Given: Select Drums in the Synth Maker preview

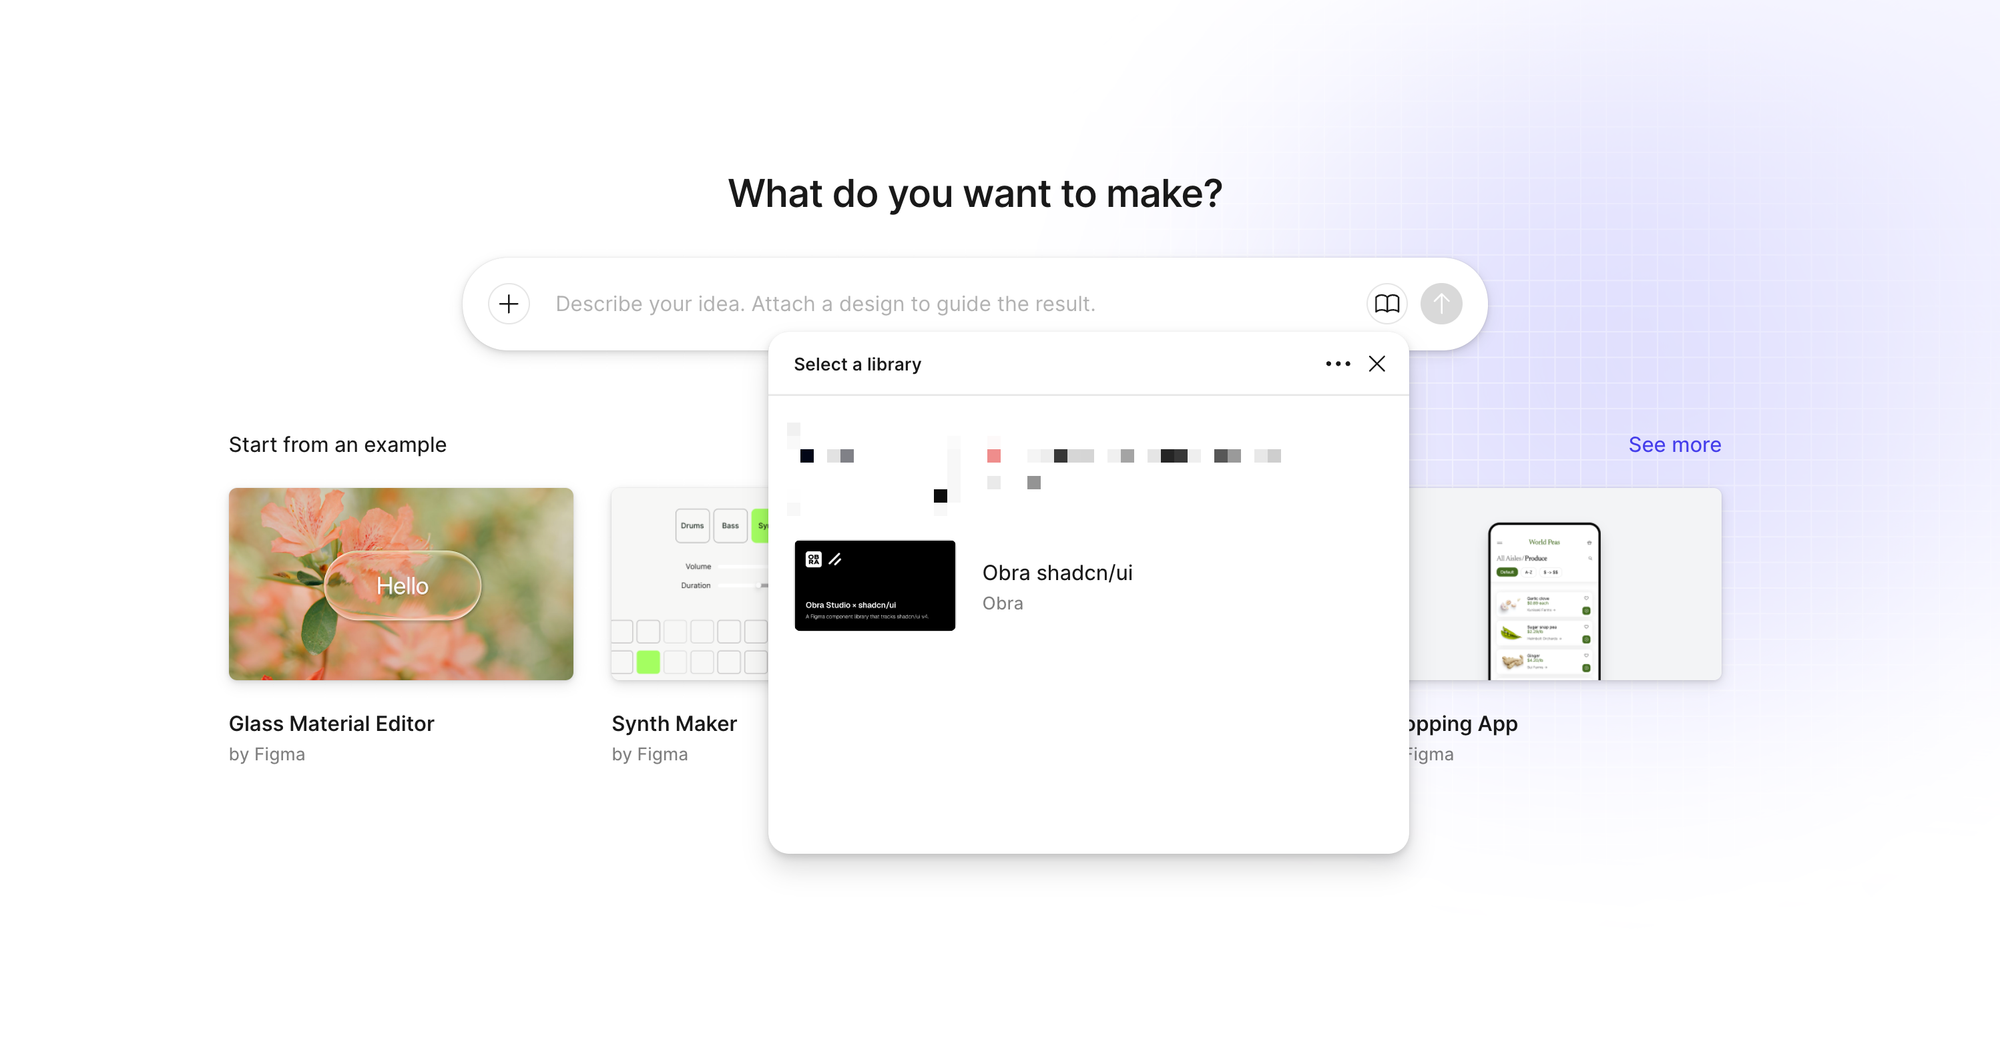Looking at the screenshot, I should [x=692, y=526].
